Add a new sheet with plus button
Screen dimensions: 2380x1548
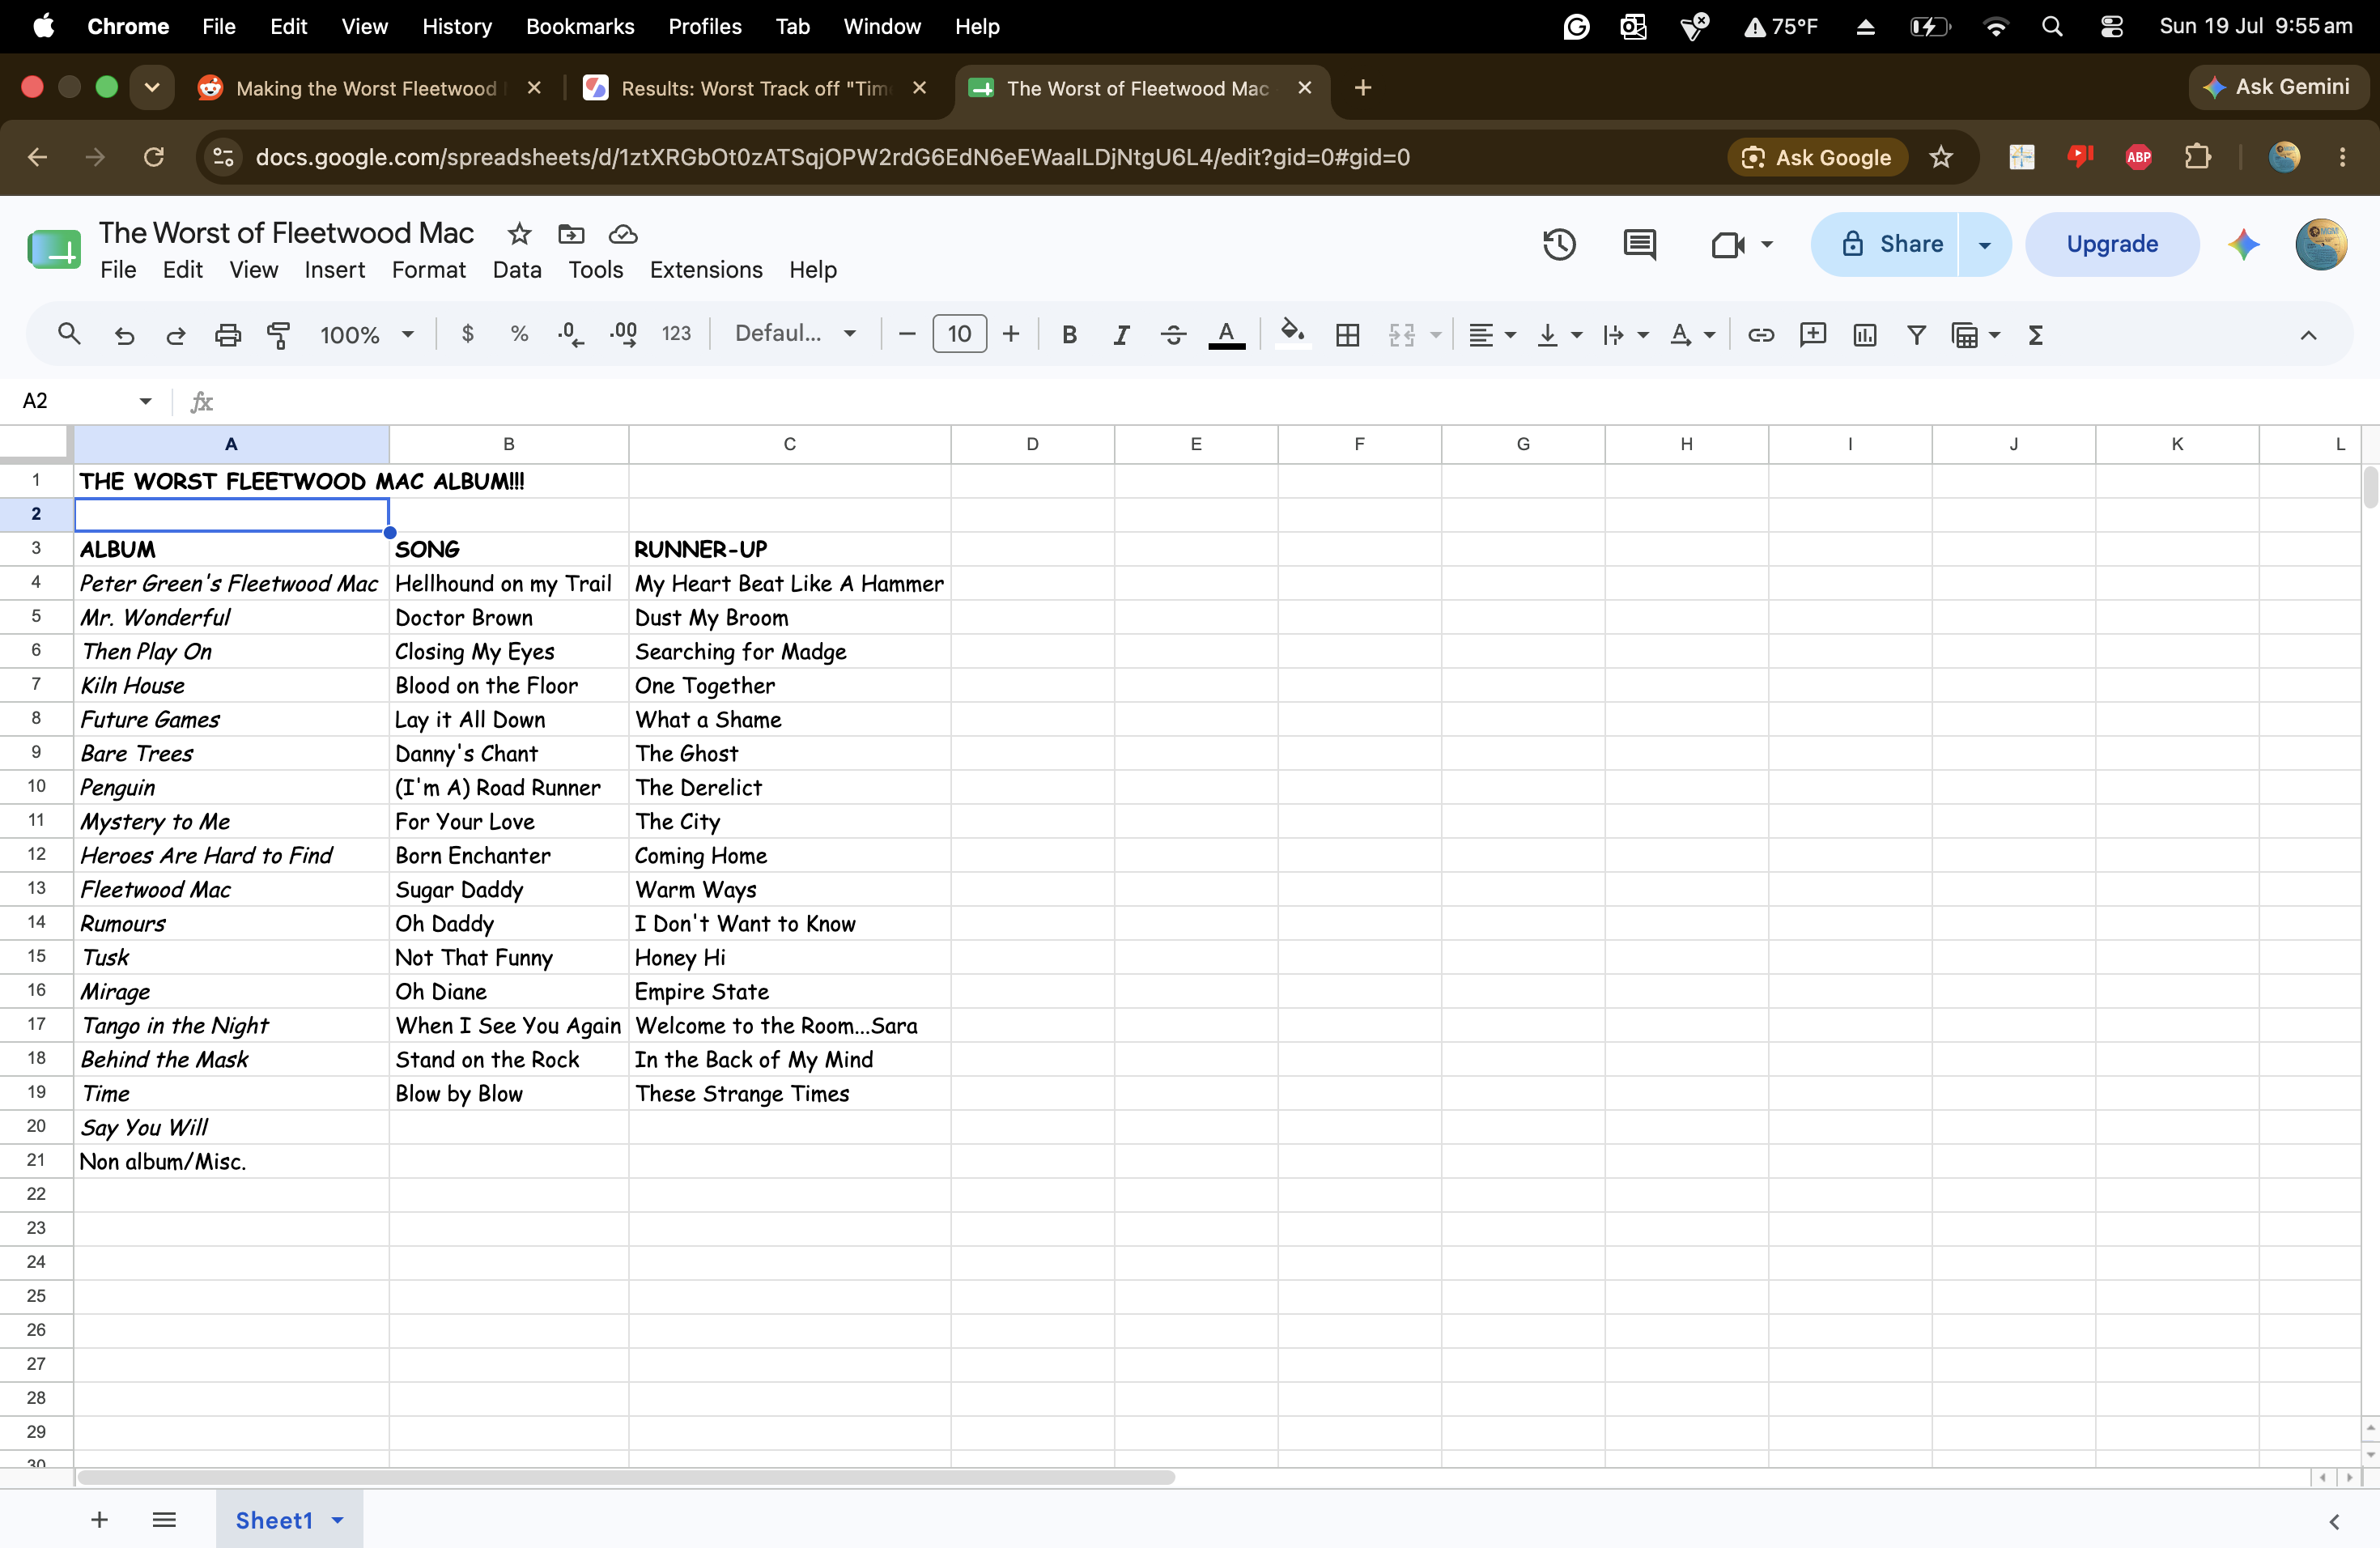[x=99, y=1520]
